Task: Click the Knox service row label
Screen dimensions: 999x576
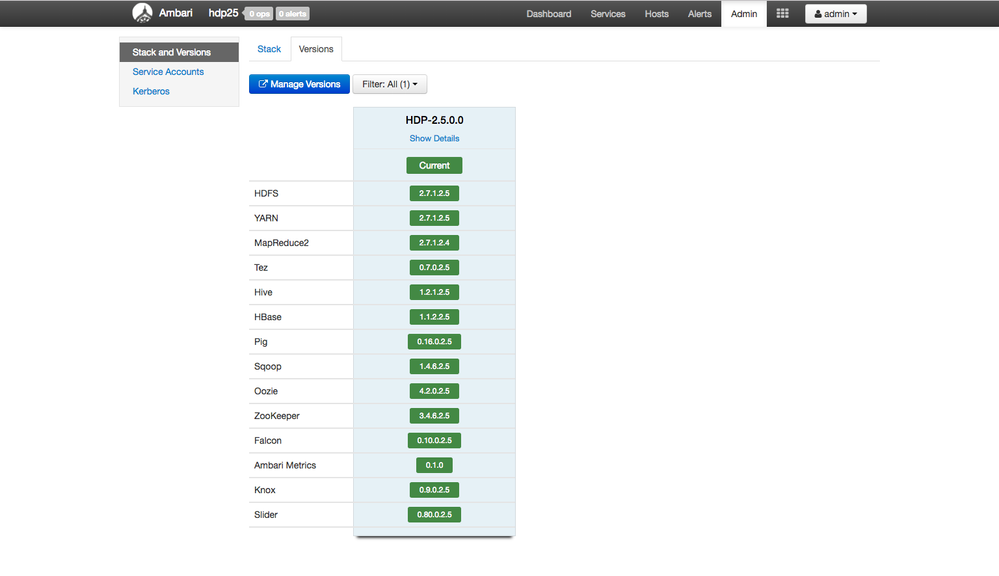Action: pos(265,490)
